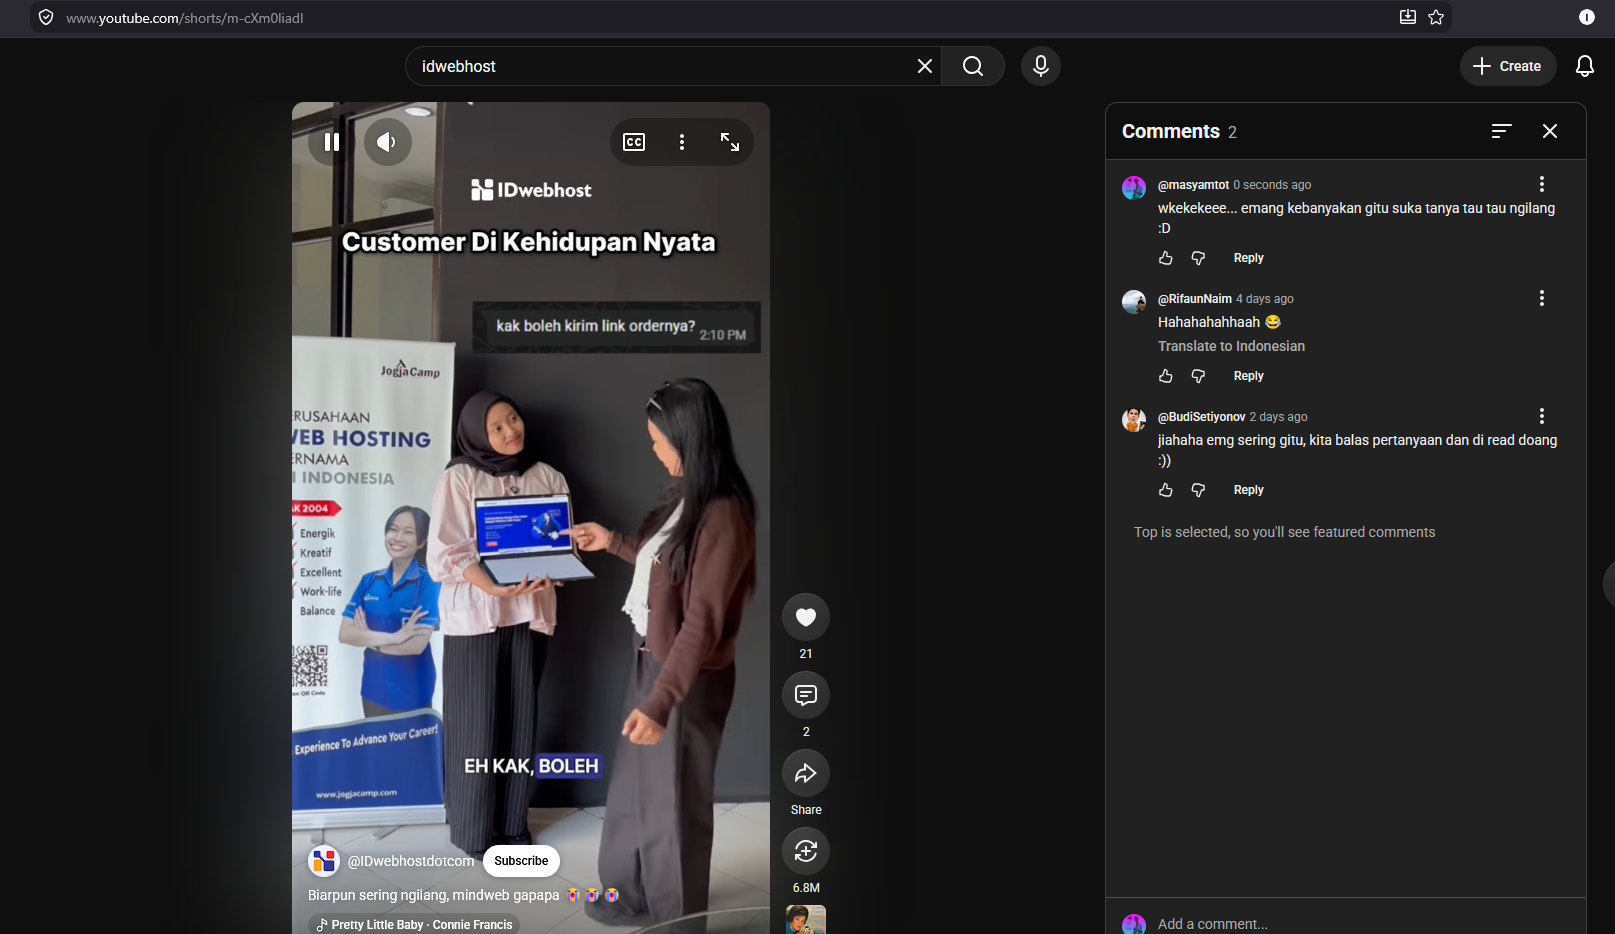The width and height of the screenshot is (1615, 934).
Task: Open the '4 days ago' comment timestamp
Action: point(1265,299)
